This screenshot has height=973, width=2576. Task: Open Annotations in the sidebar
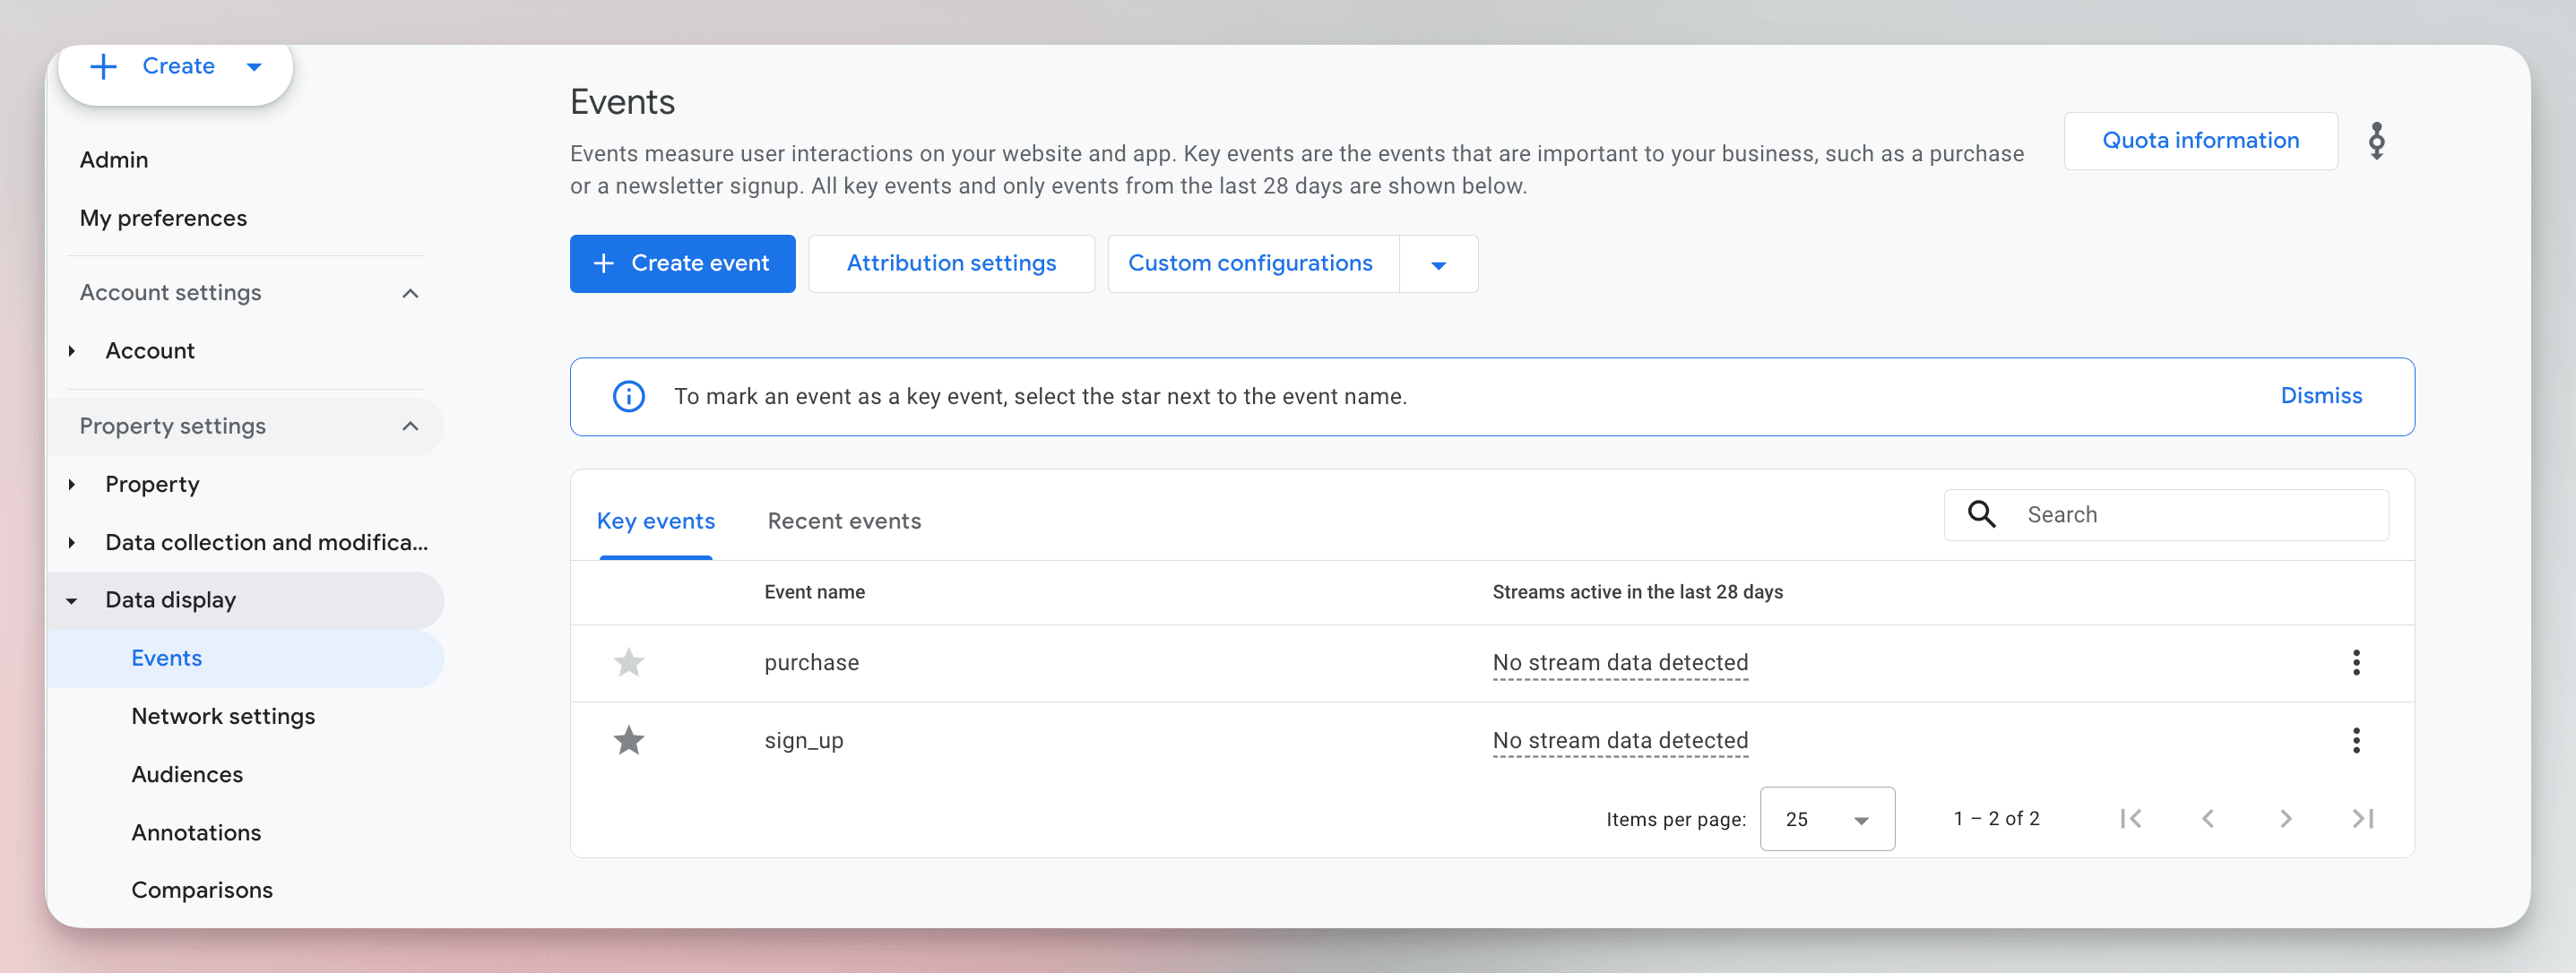coord(196,832)
